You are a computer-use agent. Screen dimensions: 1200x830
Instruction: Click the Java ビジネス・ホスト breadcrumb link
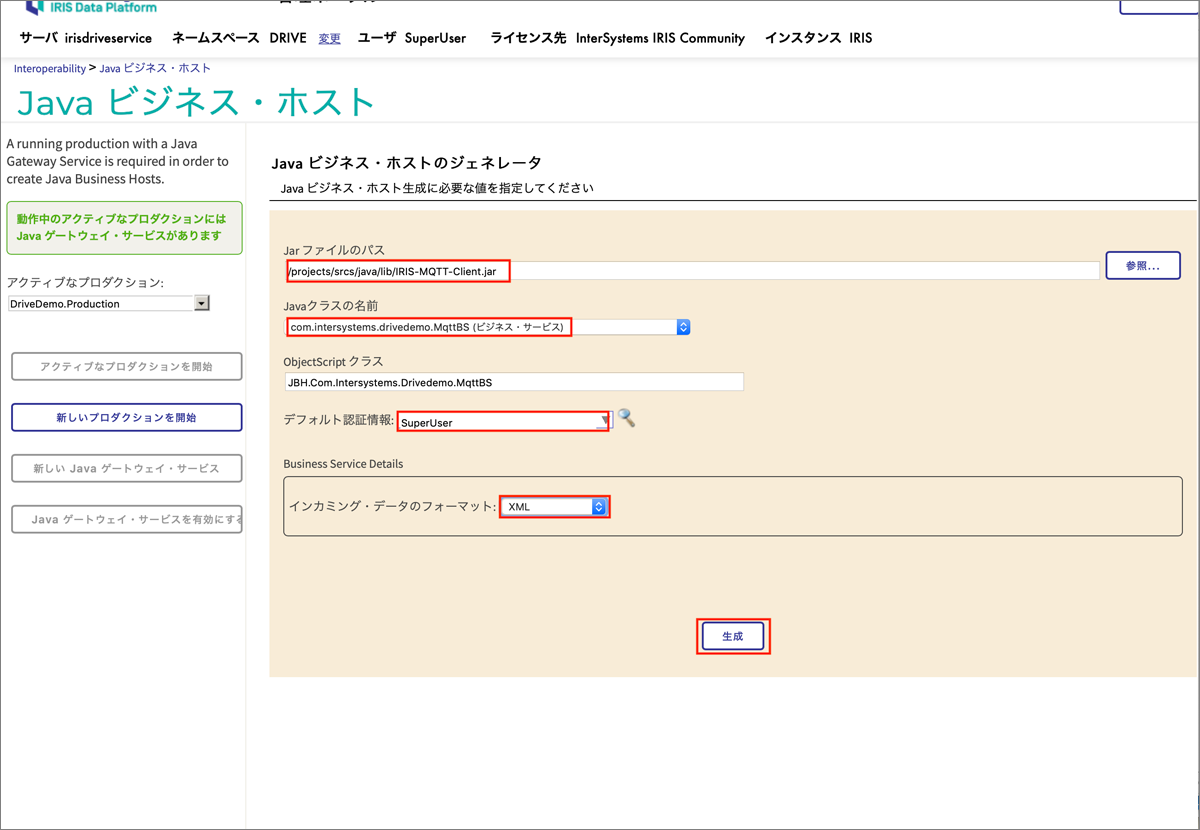[155, 68]
